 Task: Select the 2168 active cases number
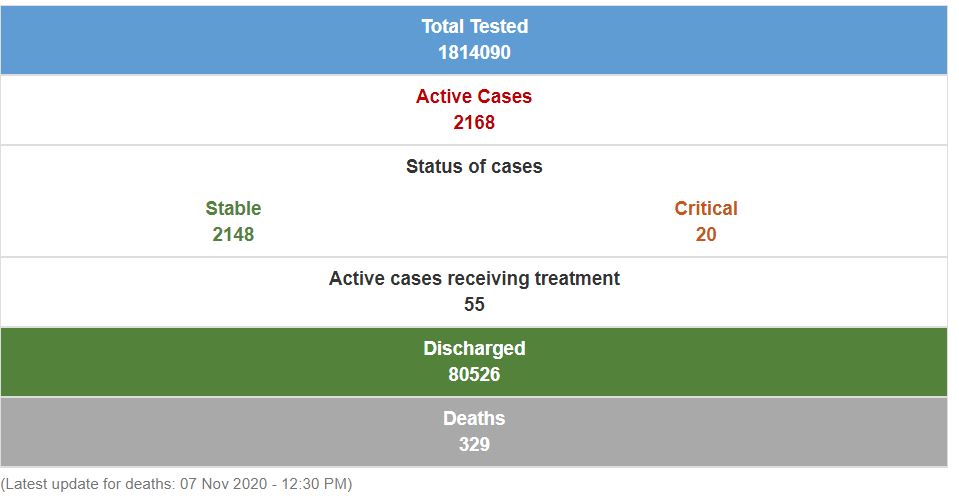pyautogui.click(x=474, y=123)
